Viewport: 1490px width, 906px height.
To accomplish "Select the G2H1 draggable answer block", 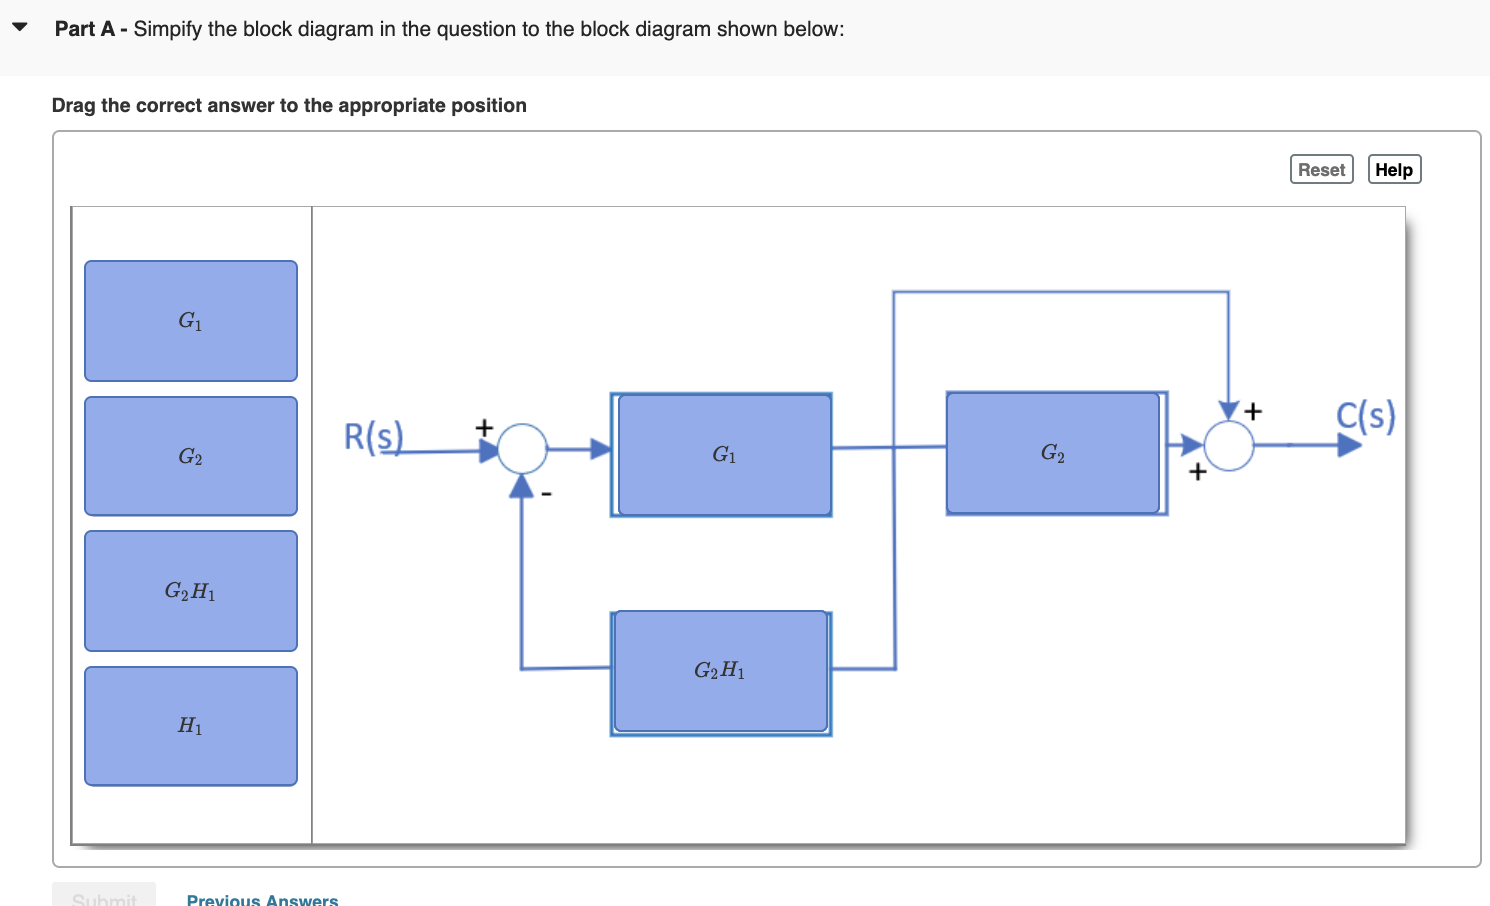I will (190, 590).
